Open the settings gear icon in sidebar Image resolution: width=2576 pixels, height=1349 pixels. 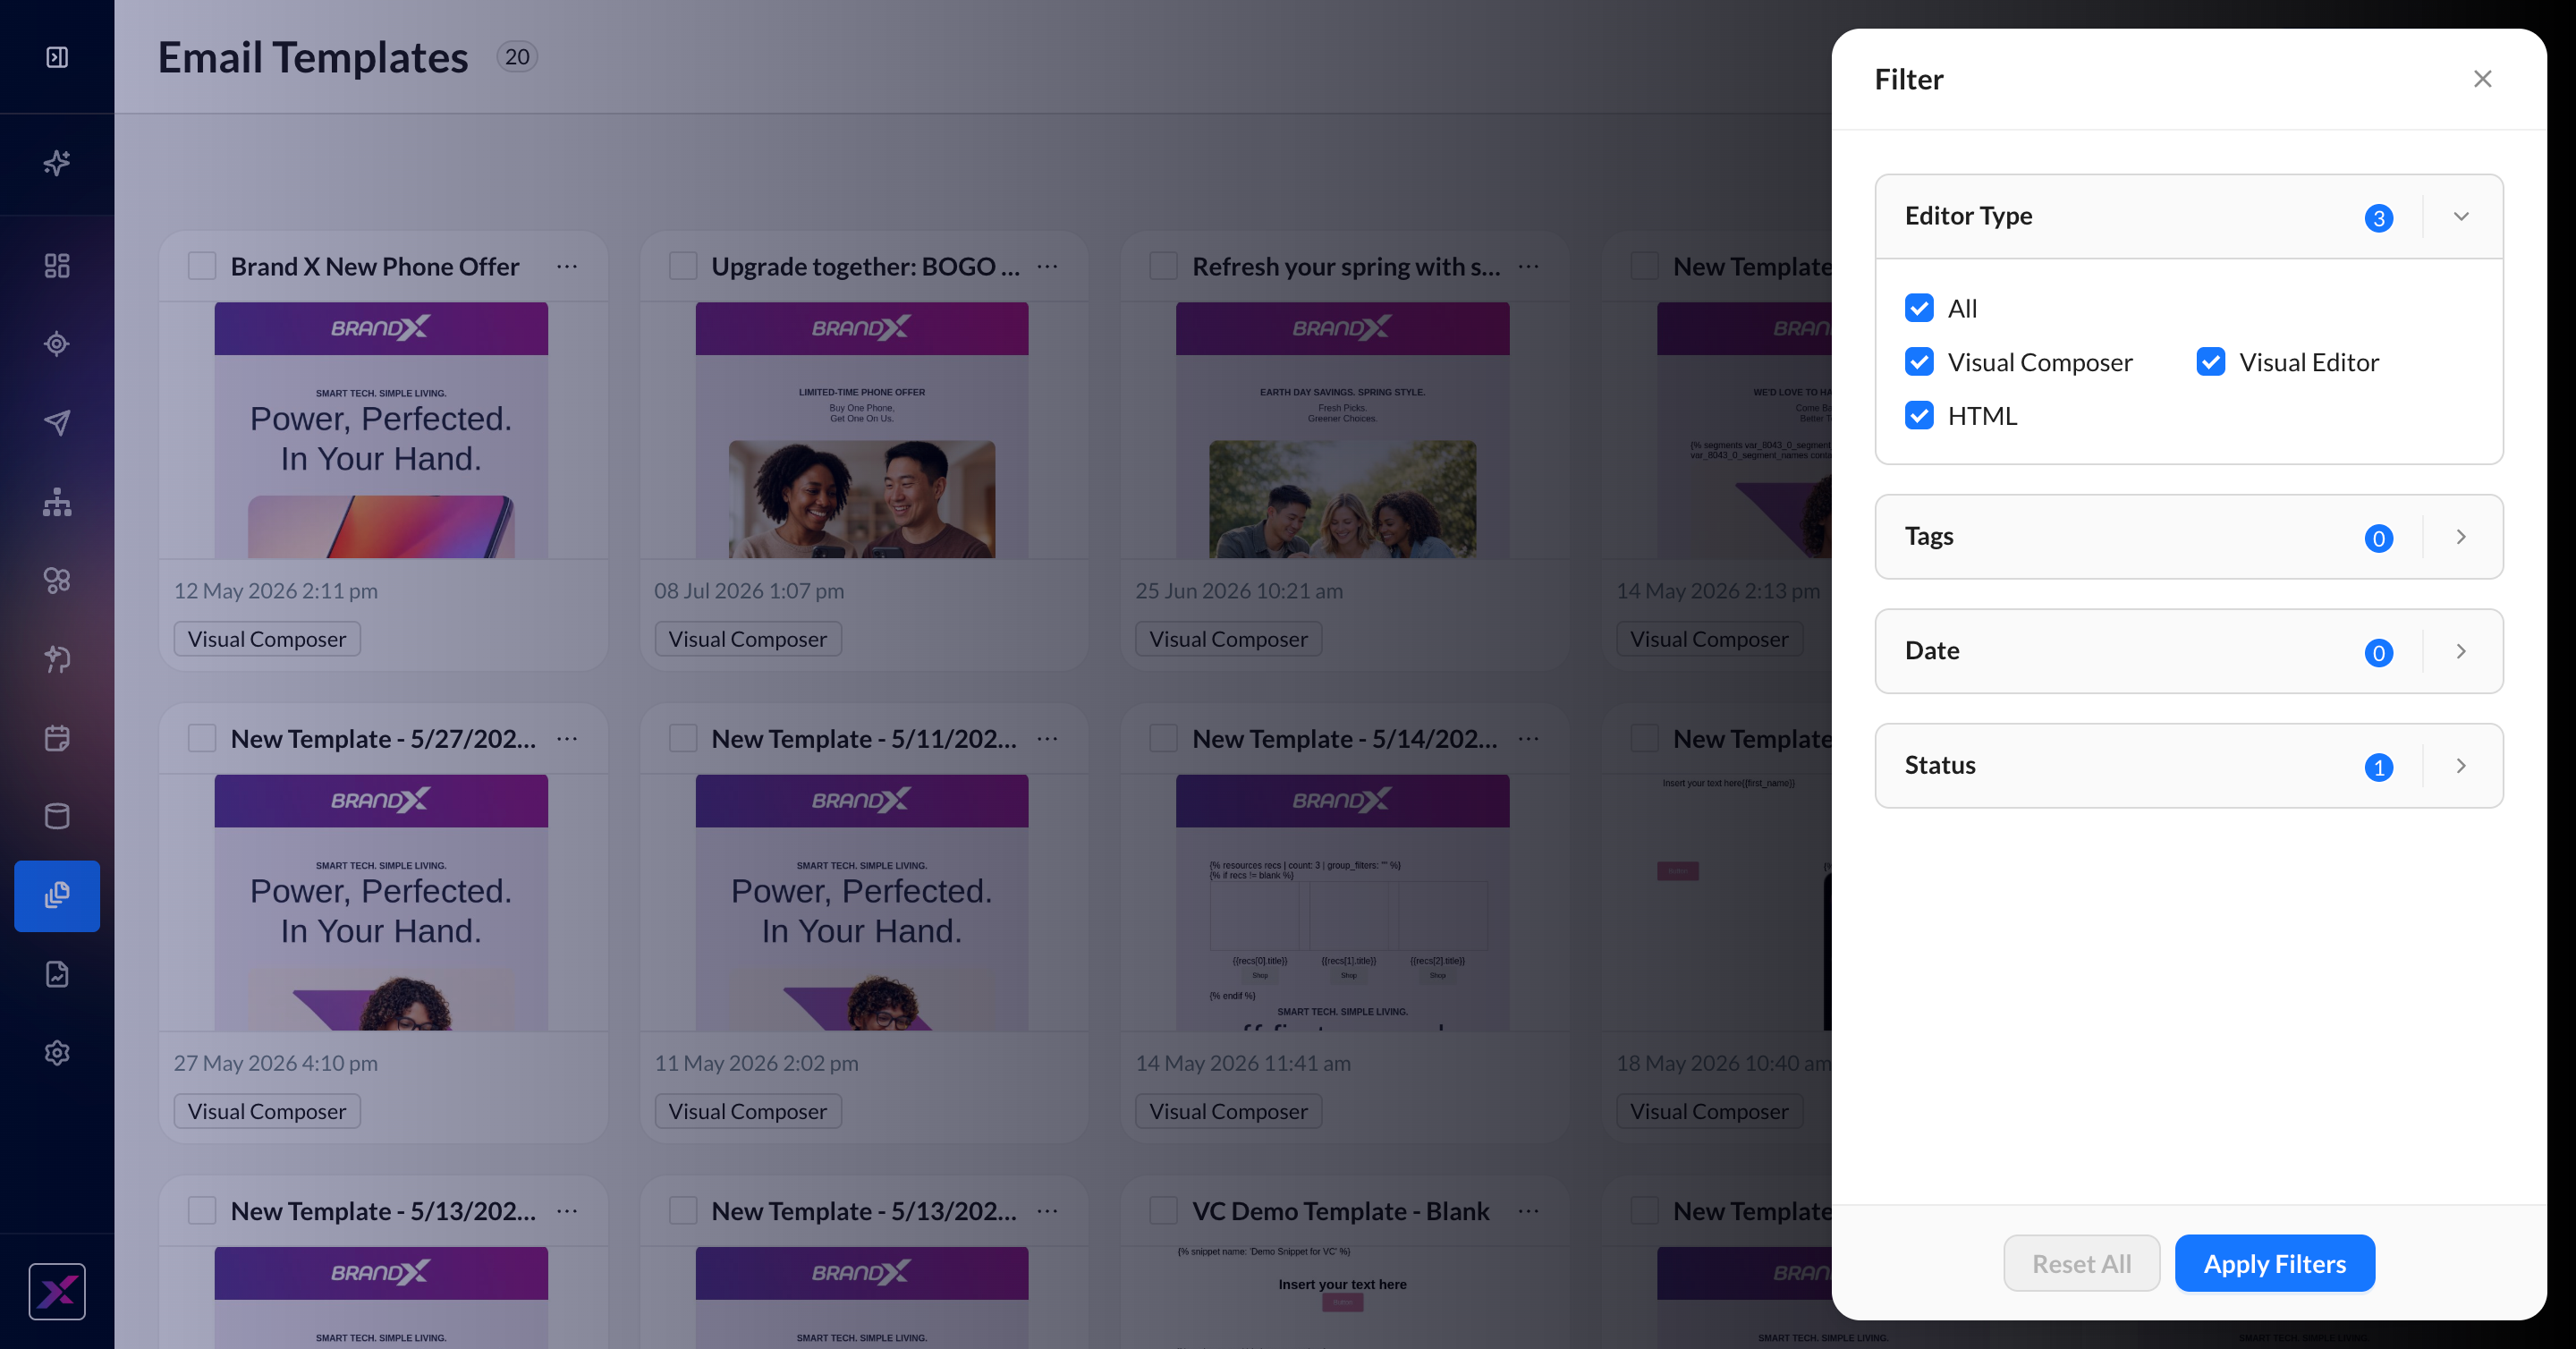click(57, 1053)
